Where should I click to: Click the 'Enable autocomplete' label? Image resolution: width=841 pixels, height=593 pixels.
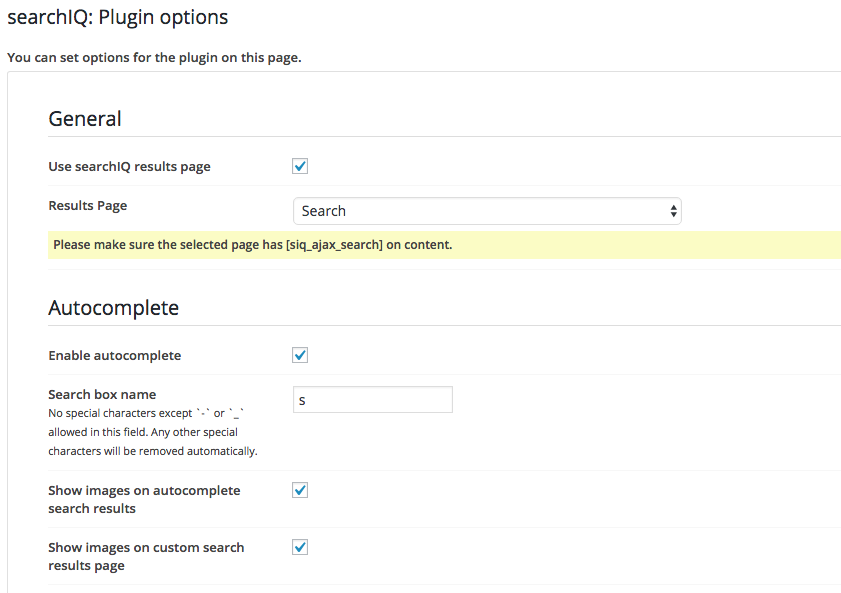click(x=115, y=355)
